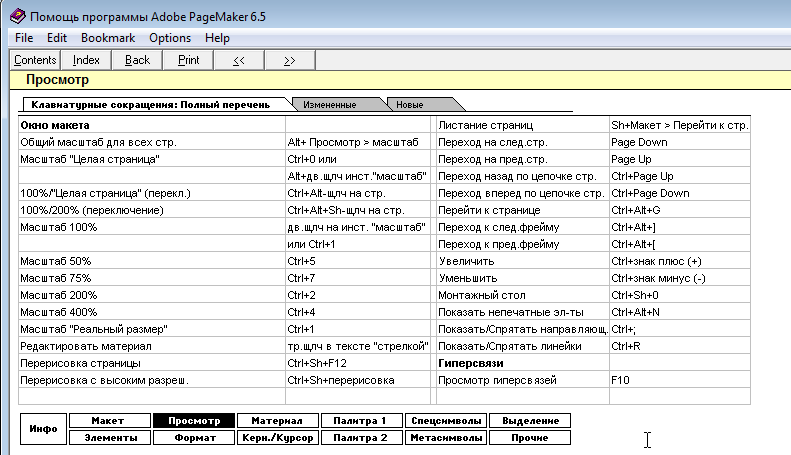
Task: Click 'Перерисовка с высоким разреш.' cell
Action: (152, 380)
